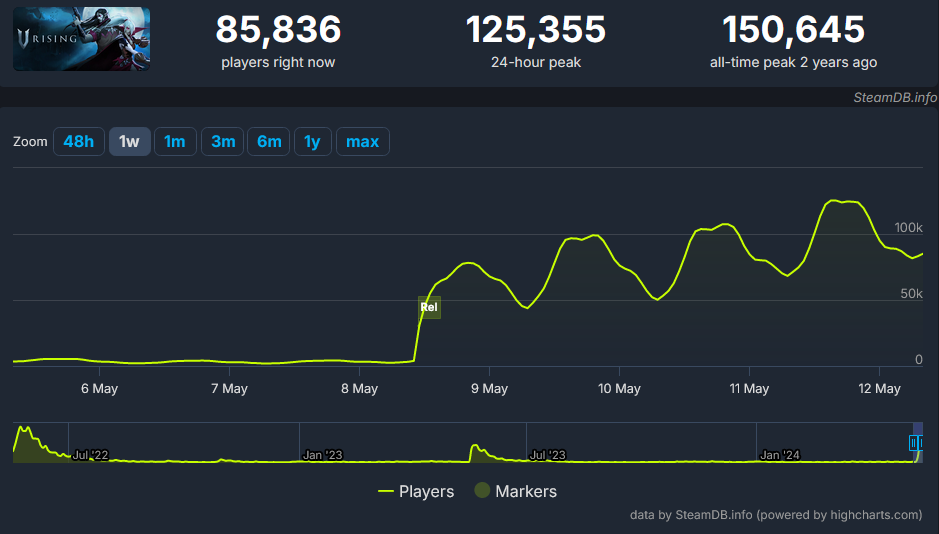Choose the 6m zoom option
Screen dimensions: 939x534
pos(269,142)
